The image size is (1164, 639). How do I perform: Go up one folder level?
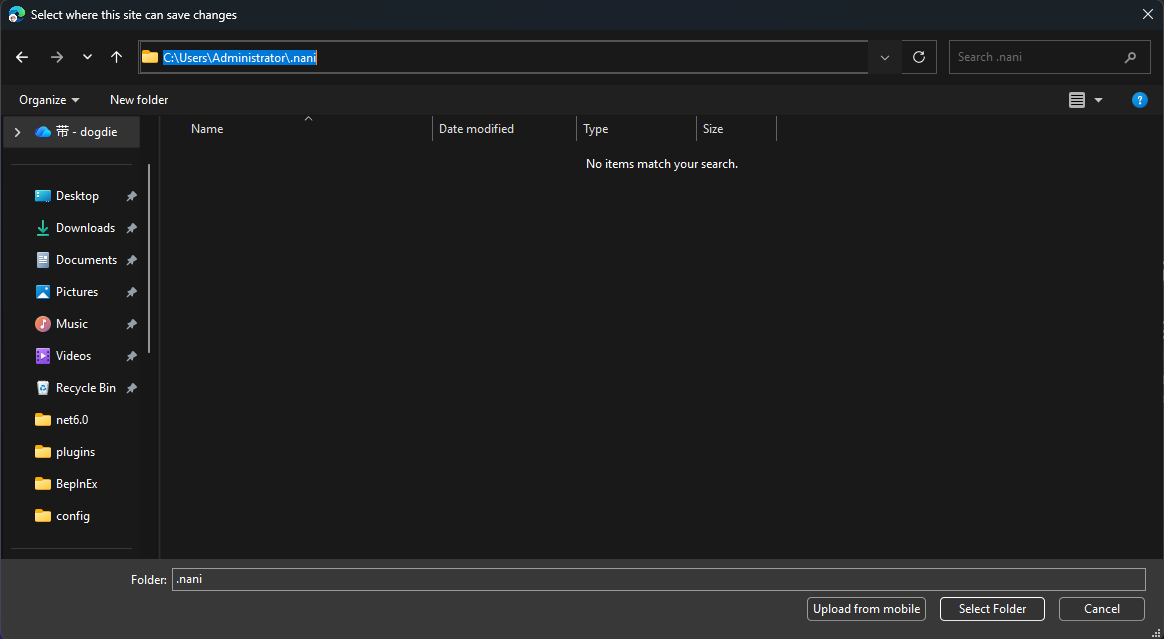tap(116, 57)
